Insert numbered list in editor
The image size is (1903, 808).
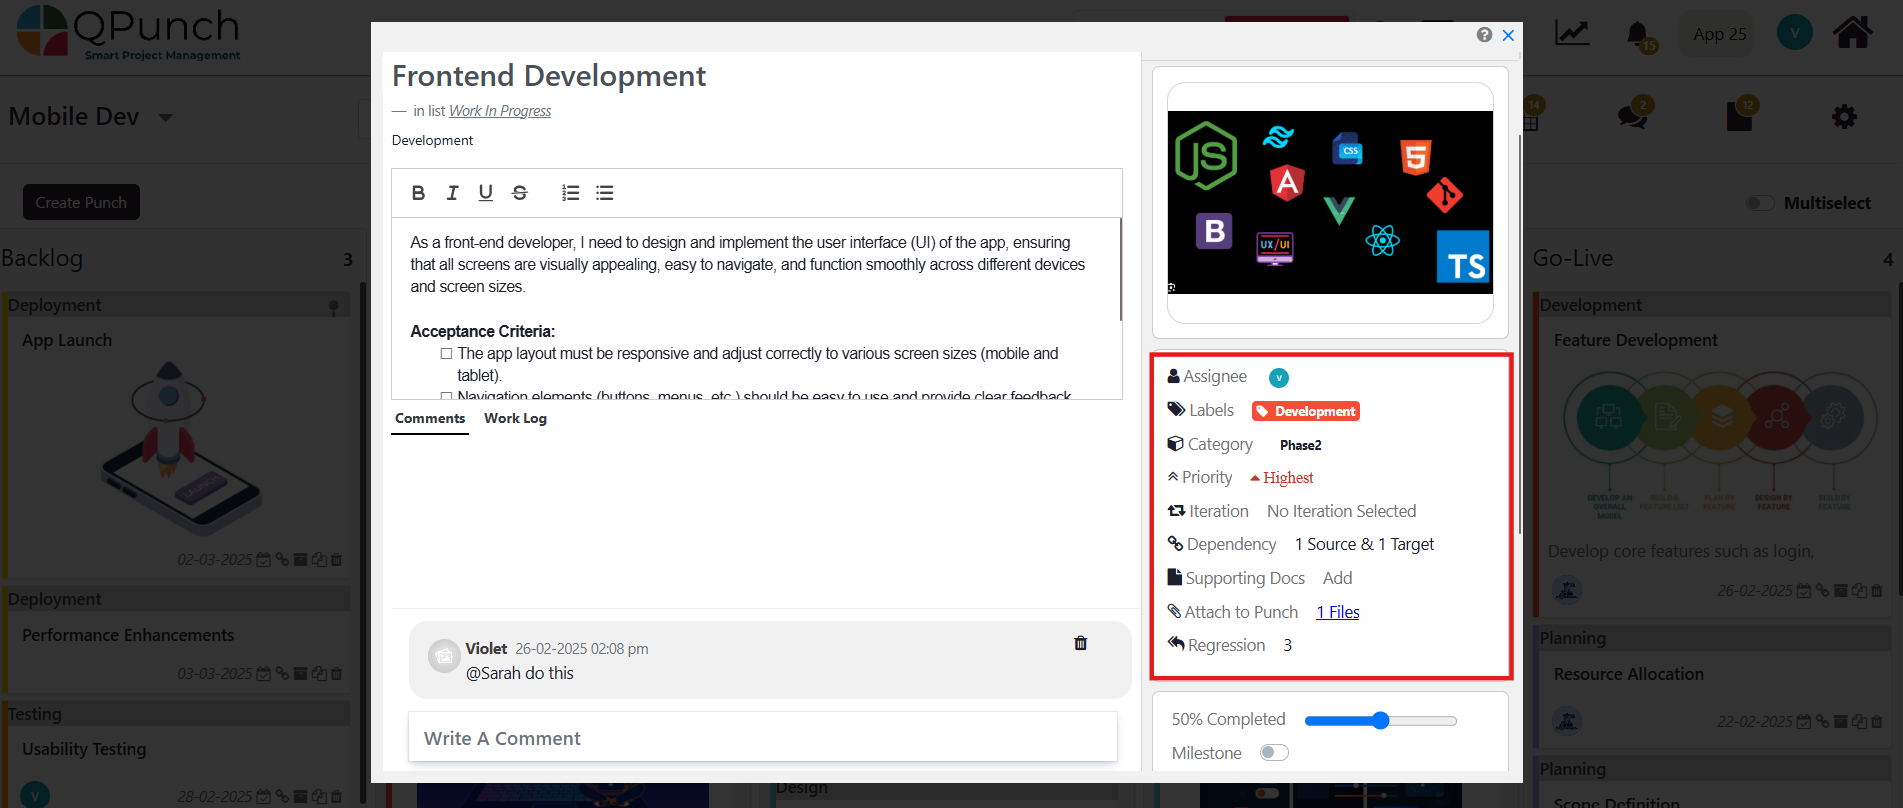[x=570, y=193]
